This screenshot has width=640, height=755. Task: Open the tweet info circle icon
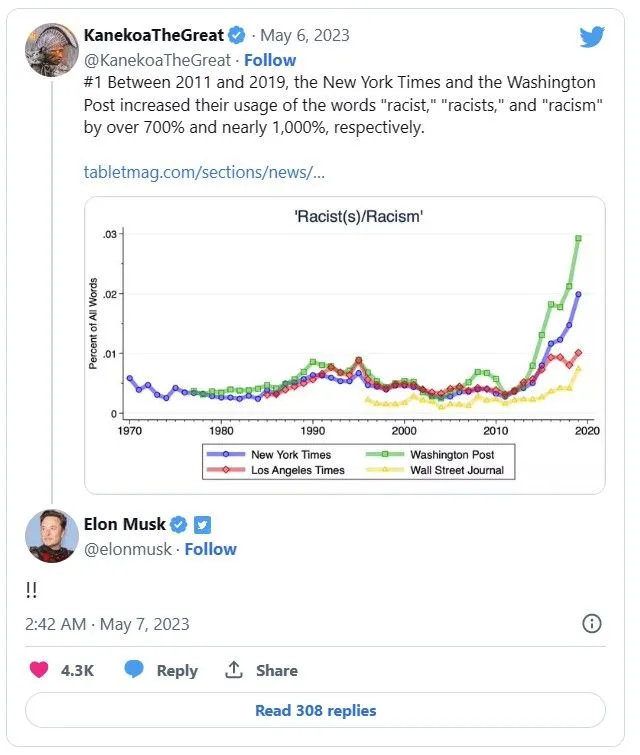click(x=592, y=623)
